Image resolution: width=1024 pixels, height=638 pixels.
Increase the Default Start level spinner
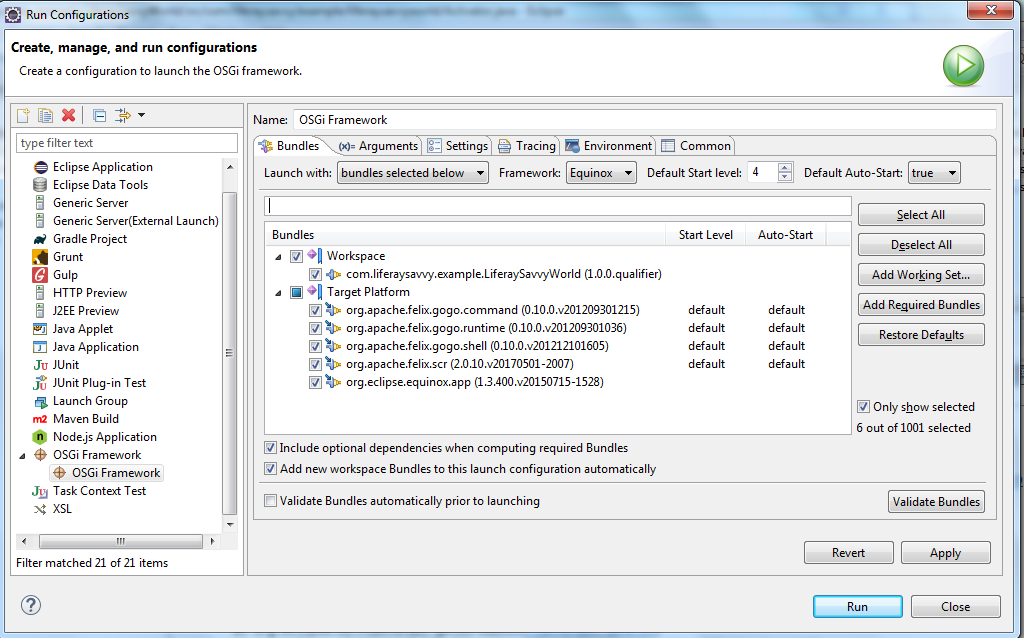[785, 168]
